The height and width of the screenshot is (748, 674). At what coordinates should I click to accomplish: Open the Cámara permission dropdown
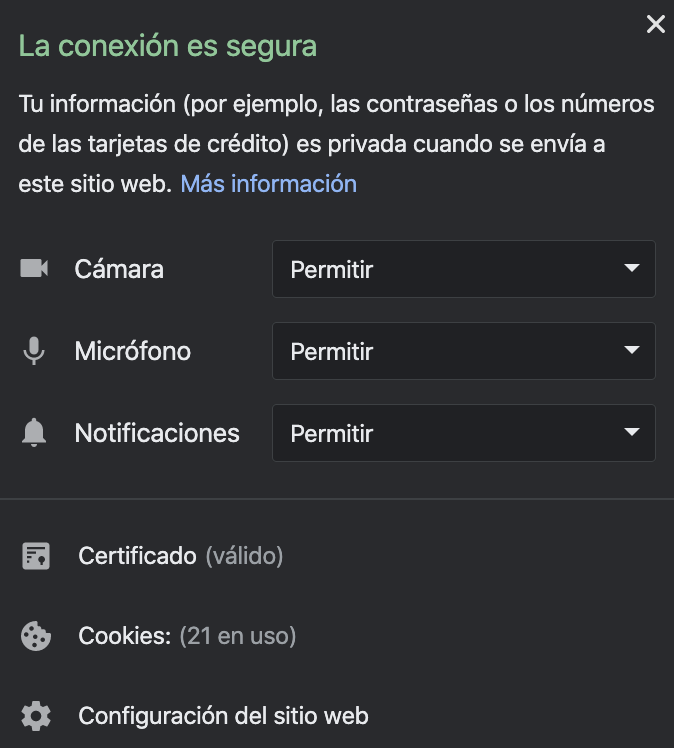click(463, 269)
